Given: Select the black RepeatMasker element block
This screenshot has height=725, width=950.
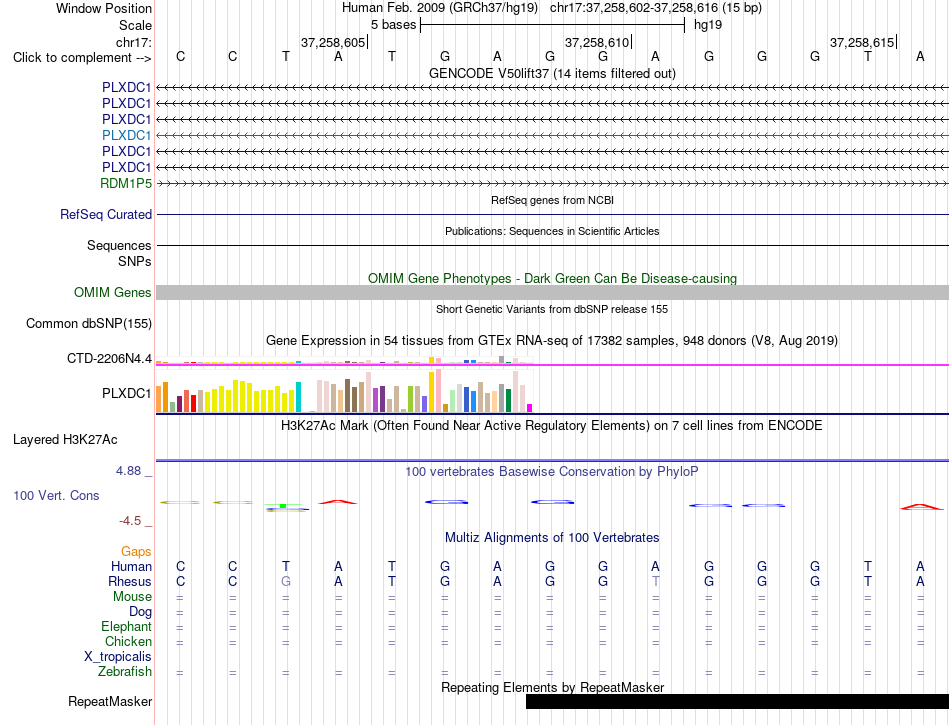Looking at the screenshot, I should point(737,701).
